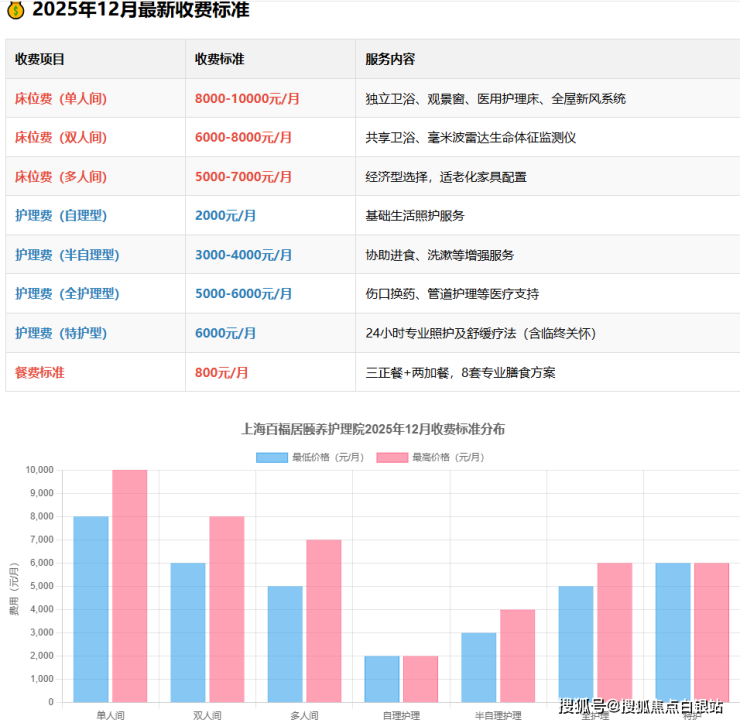Toggle the 最低价格（元/月）legend label

coord(323,457)
